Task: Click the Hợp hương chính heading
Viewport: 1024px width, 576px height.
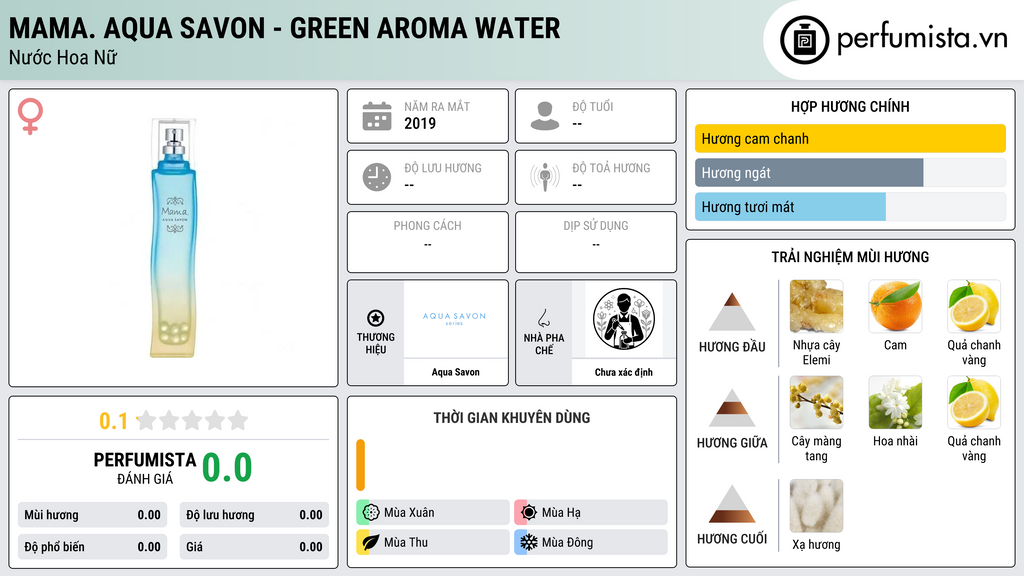Action: click(850, 106)
